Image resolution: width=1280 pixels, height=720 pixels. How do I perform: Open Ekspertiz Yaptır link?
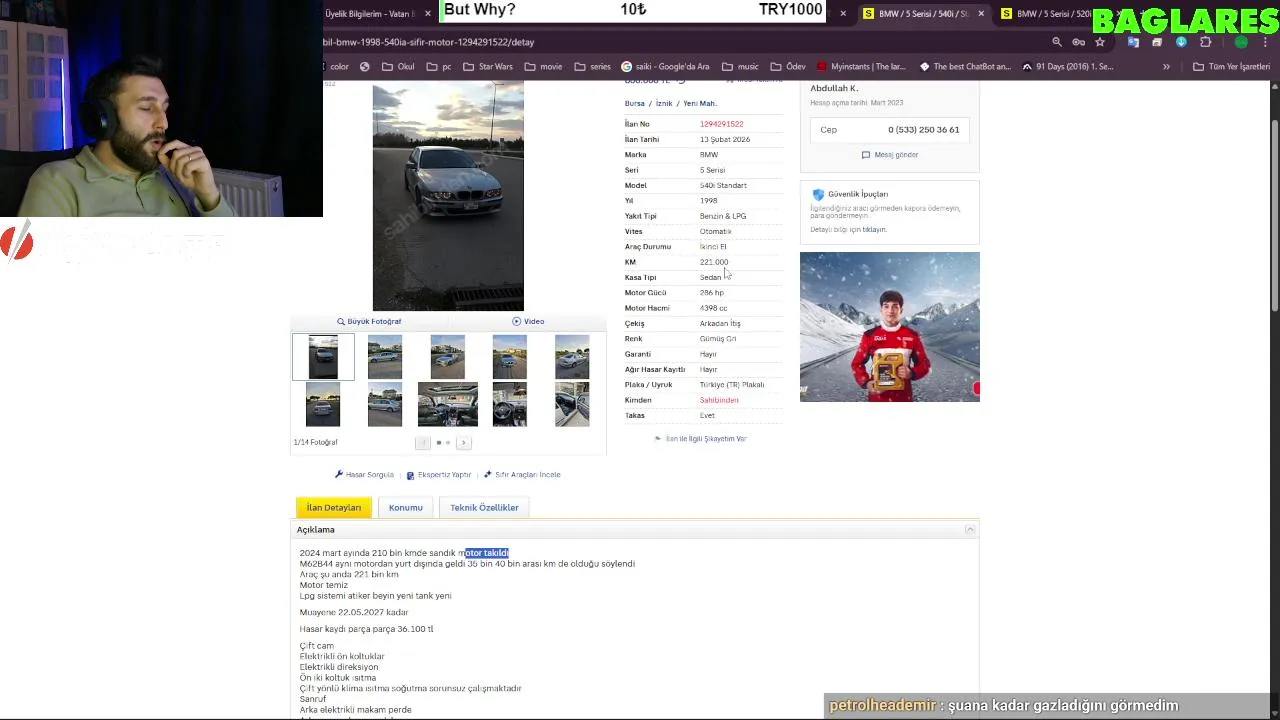pos(439,475)
